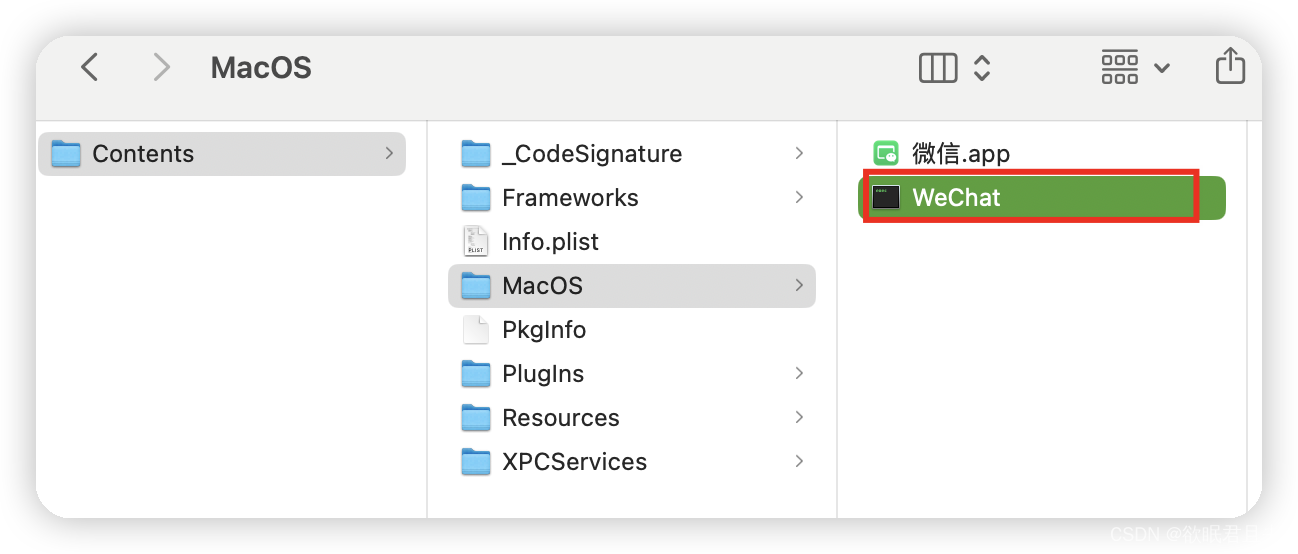This screenshot has height=554, width=1298.
Task: Switch to column view layout icon
Action: pyautogui.click(x=938, y=67)
